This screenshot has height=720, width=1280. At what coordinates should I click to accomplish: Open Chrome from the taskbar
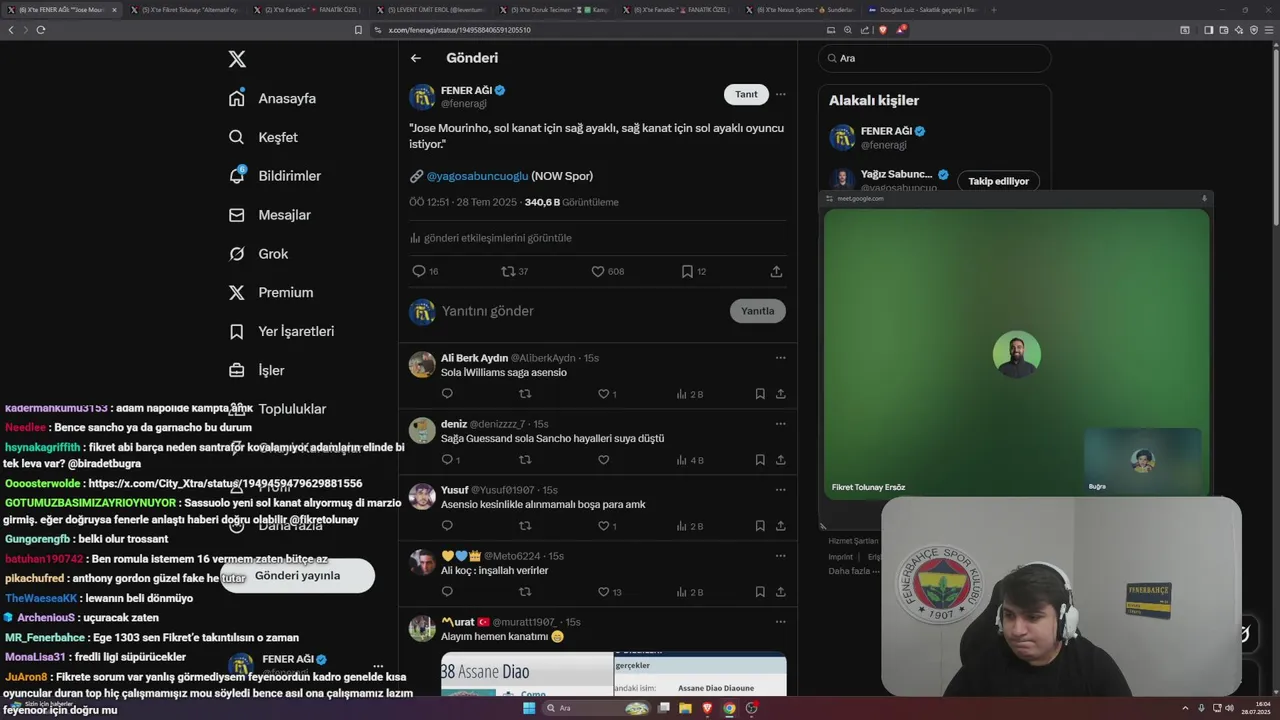point(729,708)
